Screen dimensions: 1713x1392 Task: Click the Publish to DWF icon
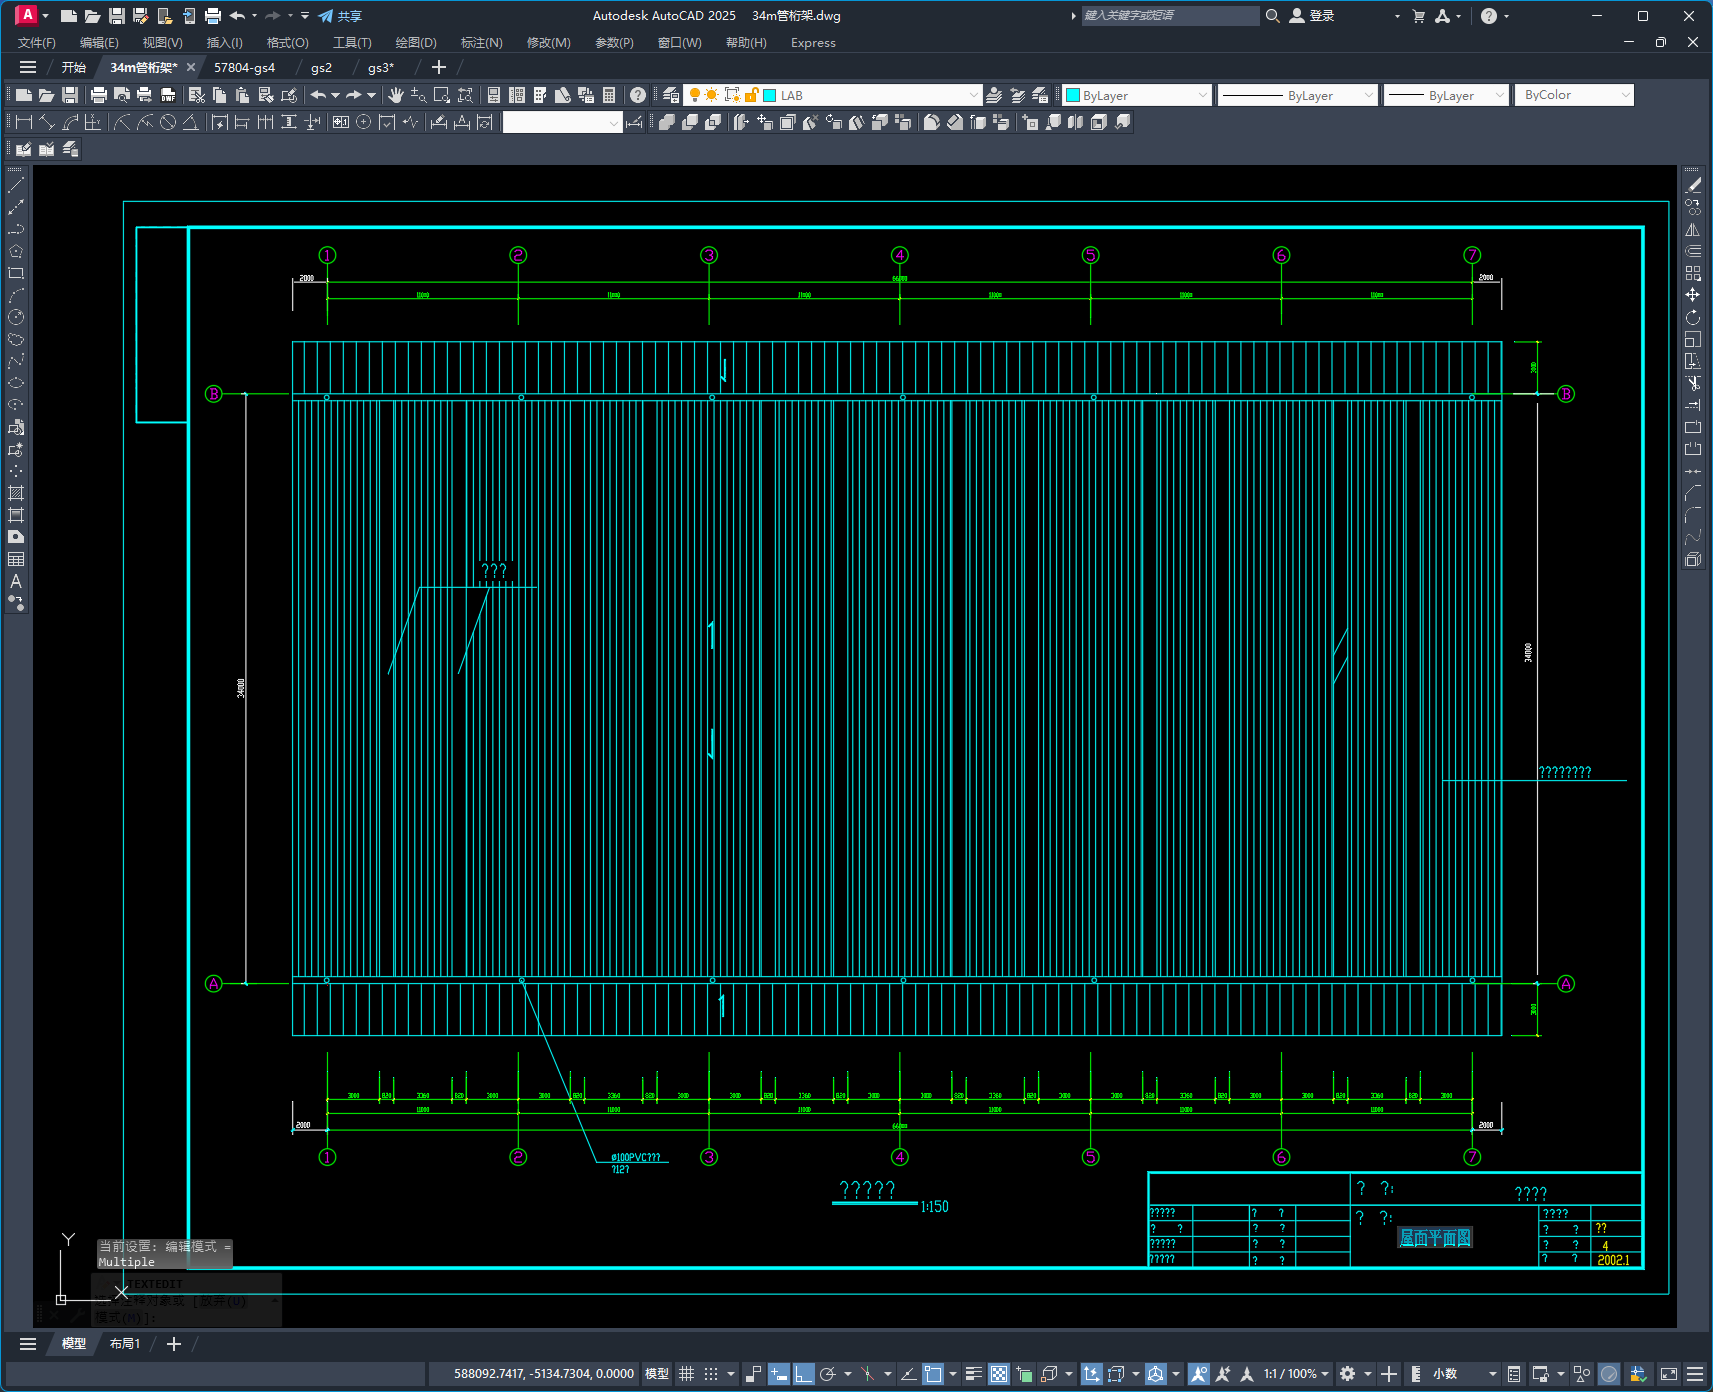click(x=168, y=95)
